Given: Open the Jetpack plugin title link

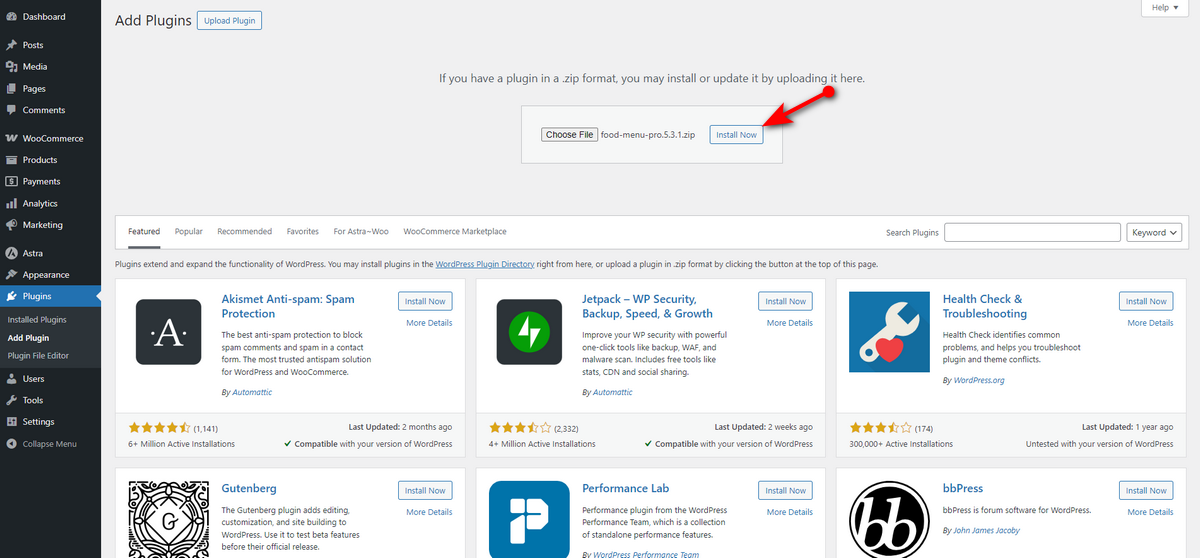Looking at the screenshot, I should click(647, 306).
